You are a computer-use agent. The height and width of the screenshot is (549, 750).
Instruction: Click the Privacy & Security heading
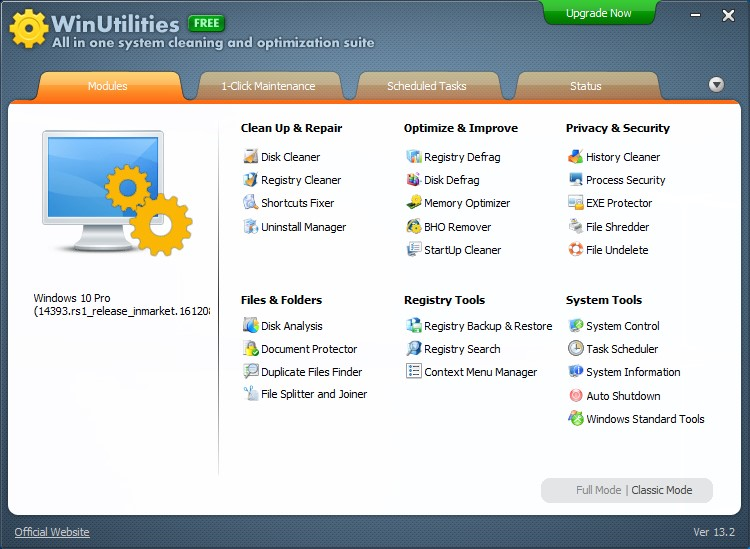pyautogui.click(x=618, y=128)
